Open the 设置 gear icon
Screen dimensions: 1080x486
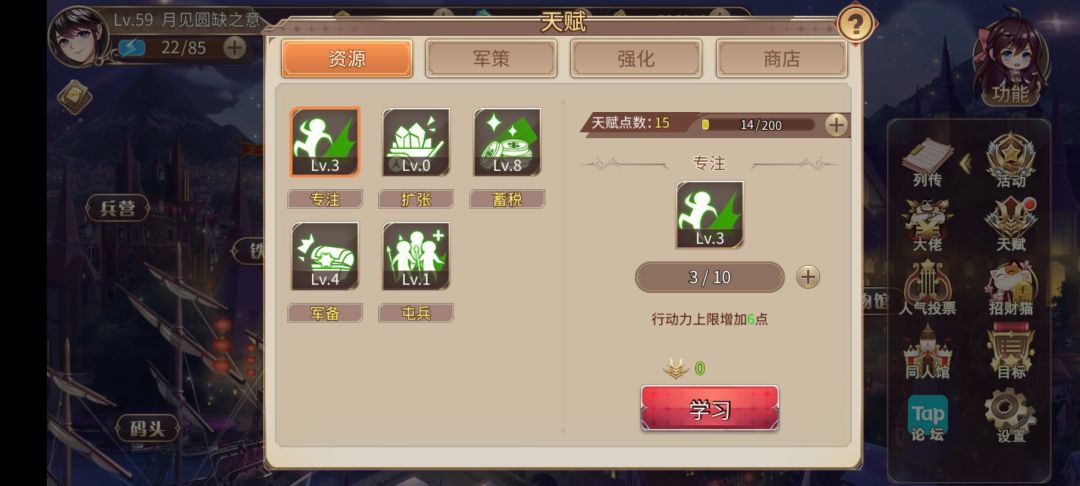click(1010, 416)
